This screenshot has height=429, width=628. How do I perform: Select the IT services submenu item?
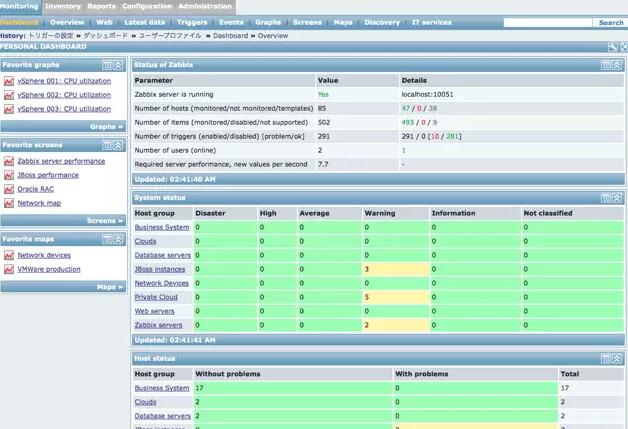tap(432, 22)
